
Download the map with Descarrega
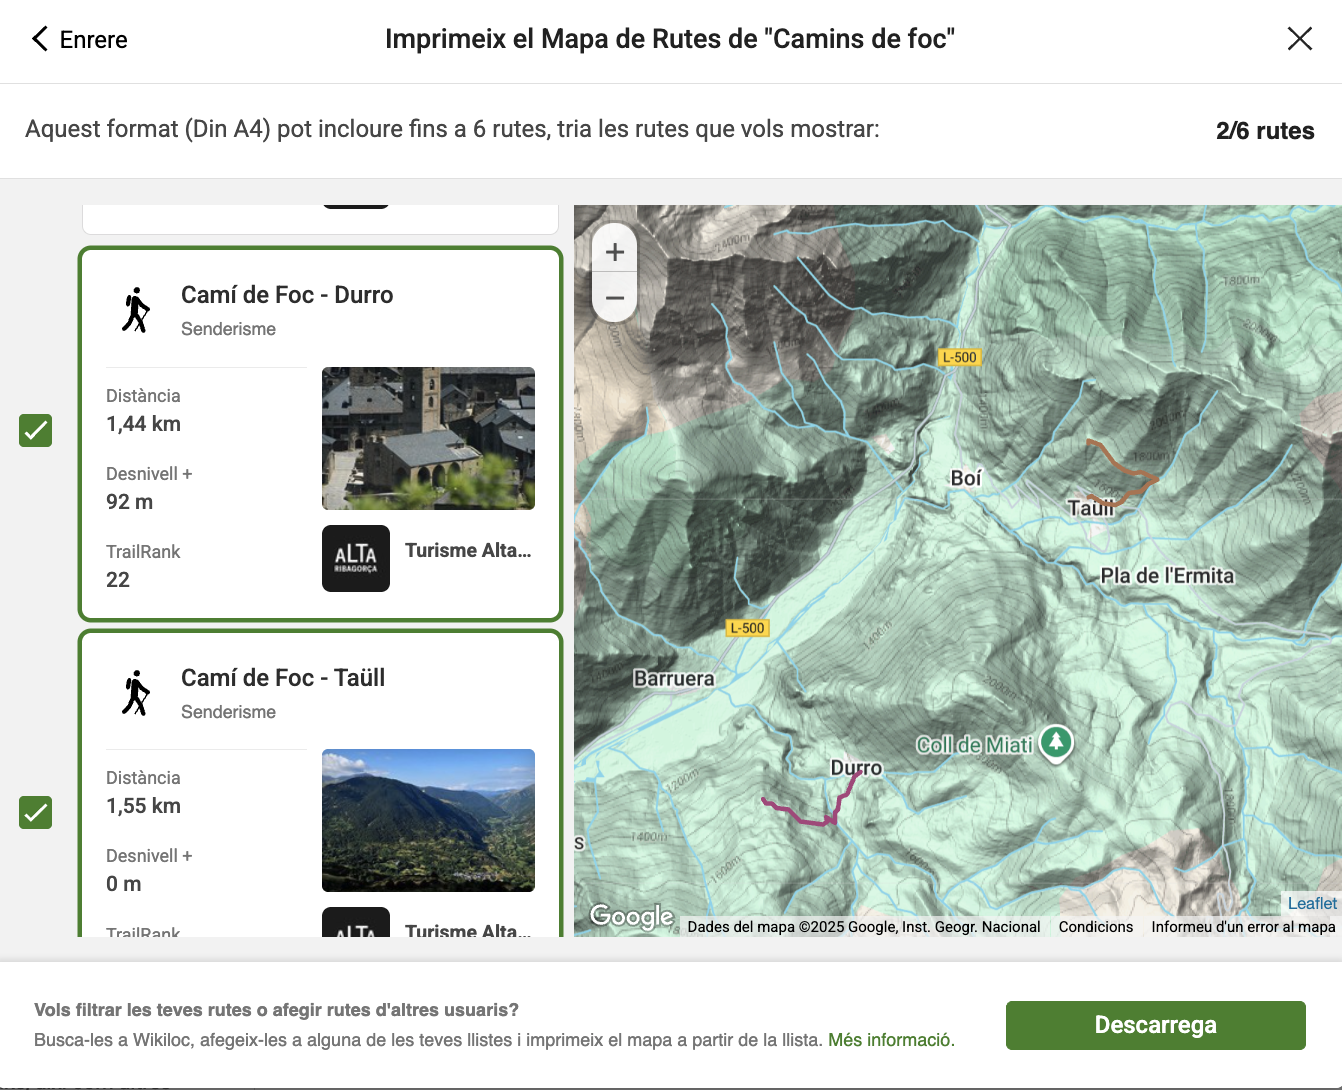[1155, 1025]
